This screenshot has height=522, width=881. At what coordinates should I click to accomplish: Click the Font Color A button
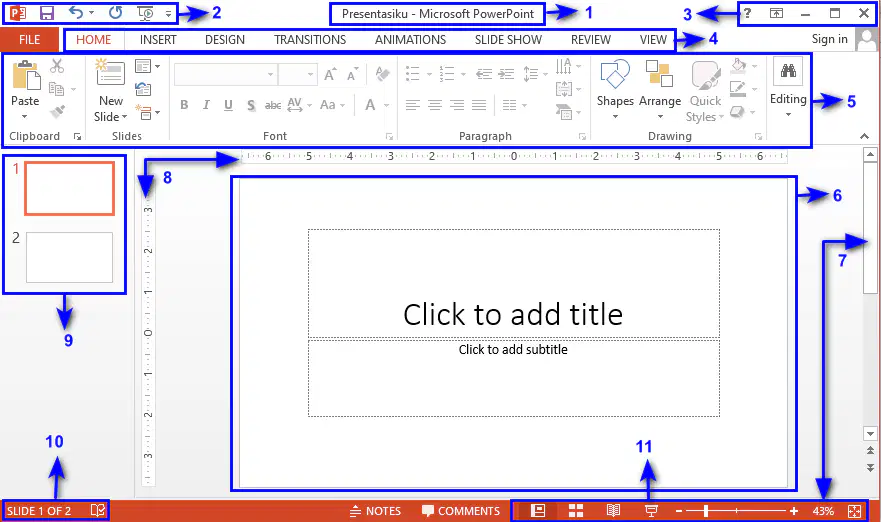click(370, 105)
